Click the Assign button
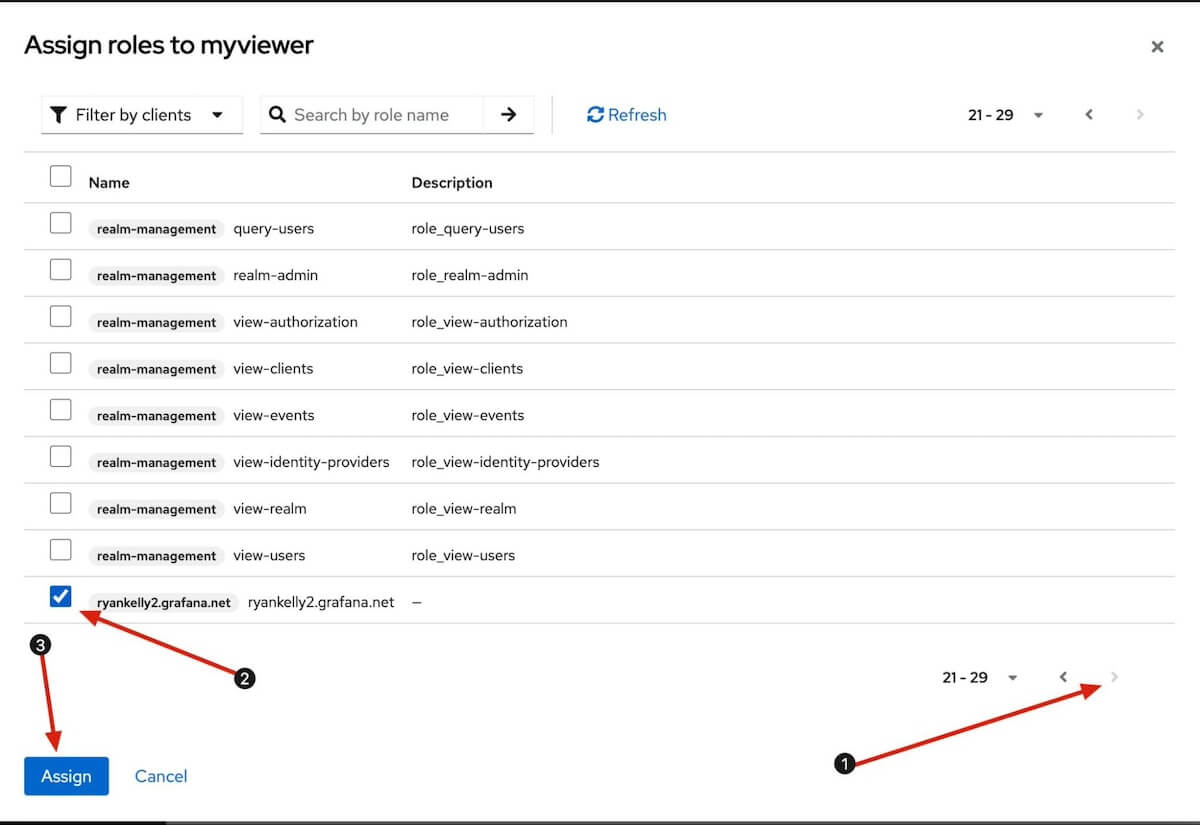Viewport: 1200px width, 825px height. (66, 776)
